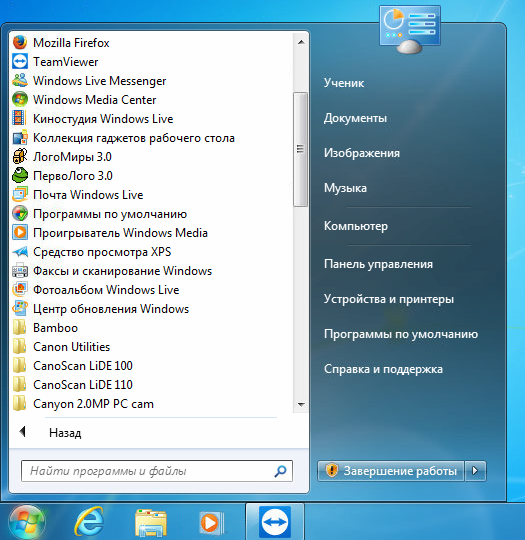The height and width of the screenshot is (540, 525).
Task: Expand the Canon Utilities folder by name
Action: pyautogui.click(x=71, y=347)
